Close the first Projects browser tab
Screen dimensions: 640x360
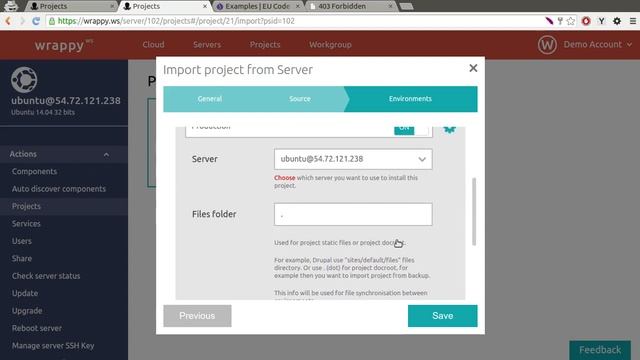112,6
